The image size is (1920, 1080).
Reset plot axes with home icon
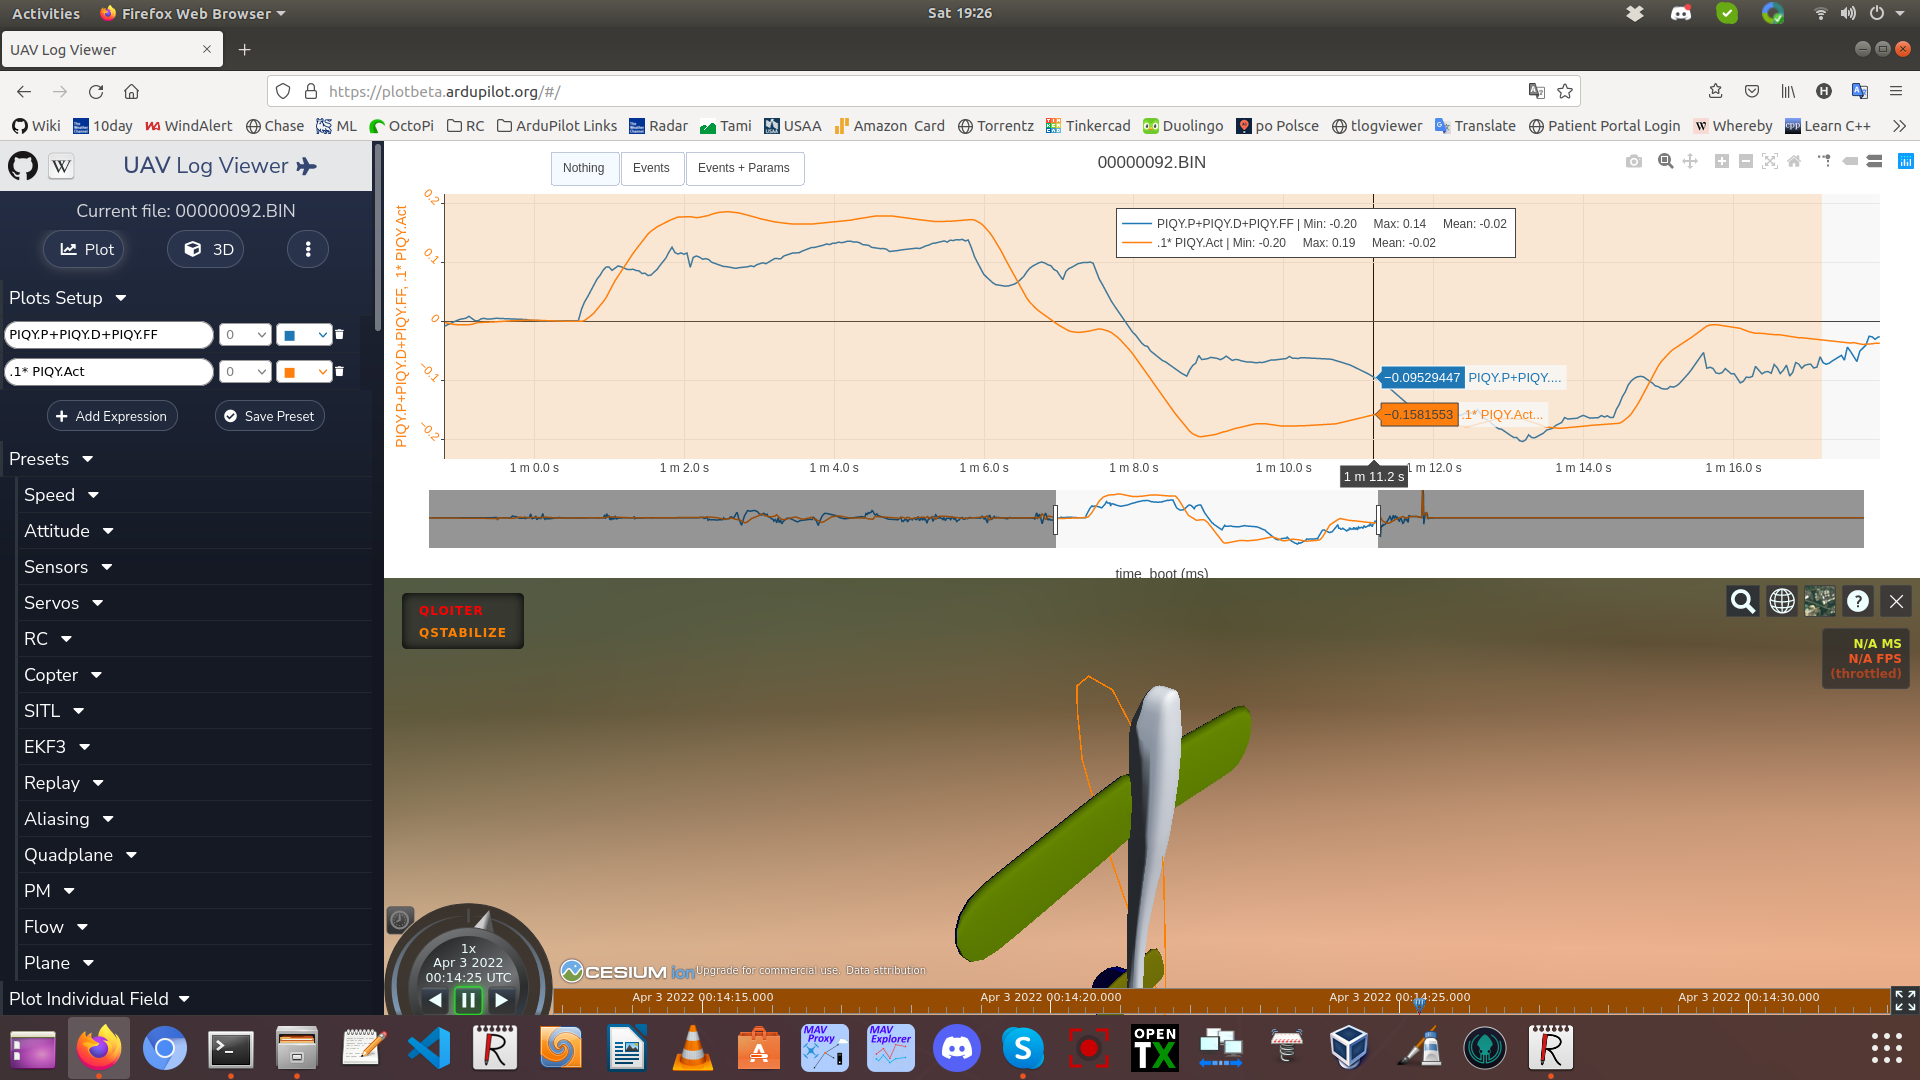pos(1794,161)
